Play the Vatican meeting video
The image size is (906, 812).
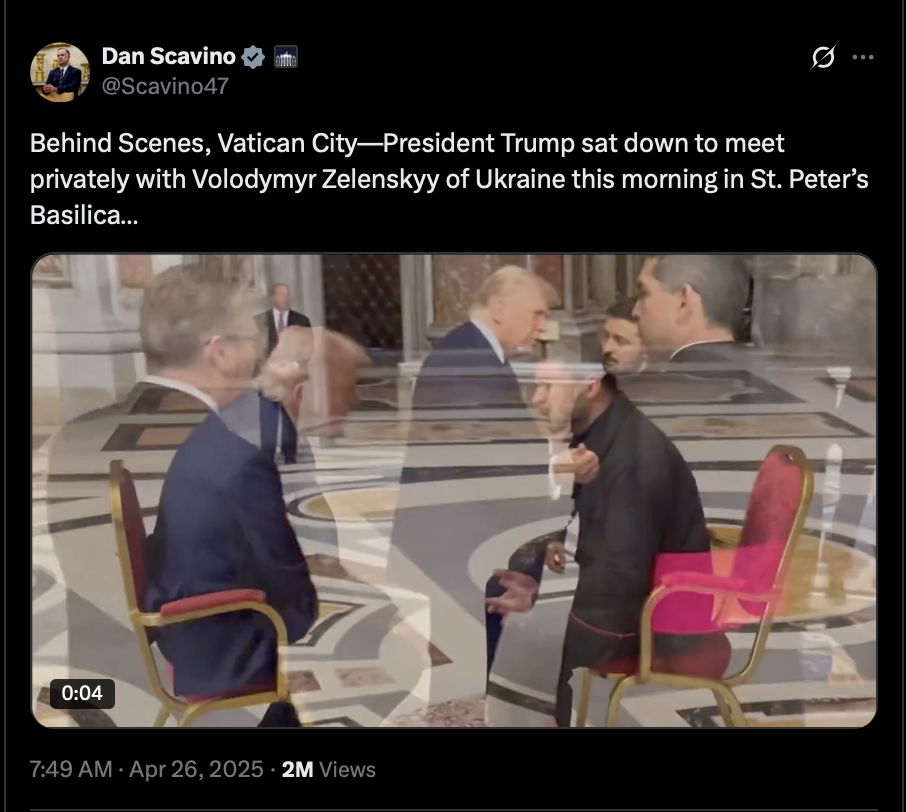(x=454, y=491)
